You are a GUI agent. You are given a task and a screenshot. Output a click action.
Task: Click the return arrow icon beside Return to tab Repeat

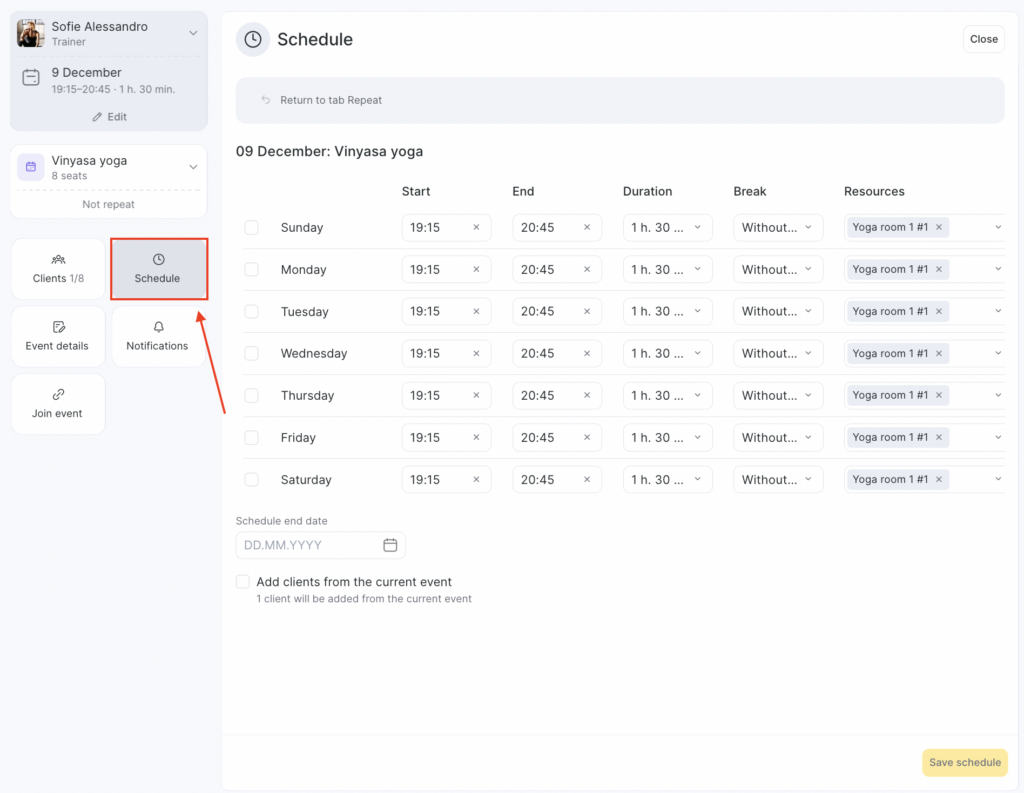click(x=266, y=100)
